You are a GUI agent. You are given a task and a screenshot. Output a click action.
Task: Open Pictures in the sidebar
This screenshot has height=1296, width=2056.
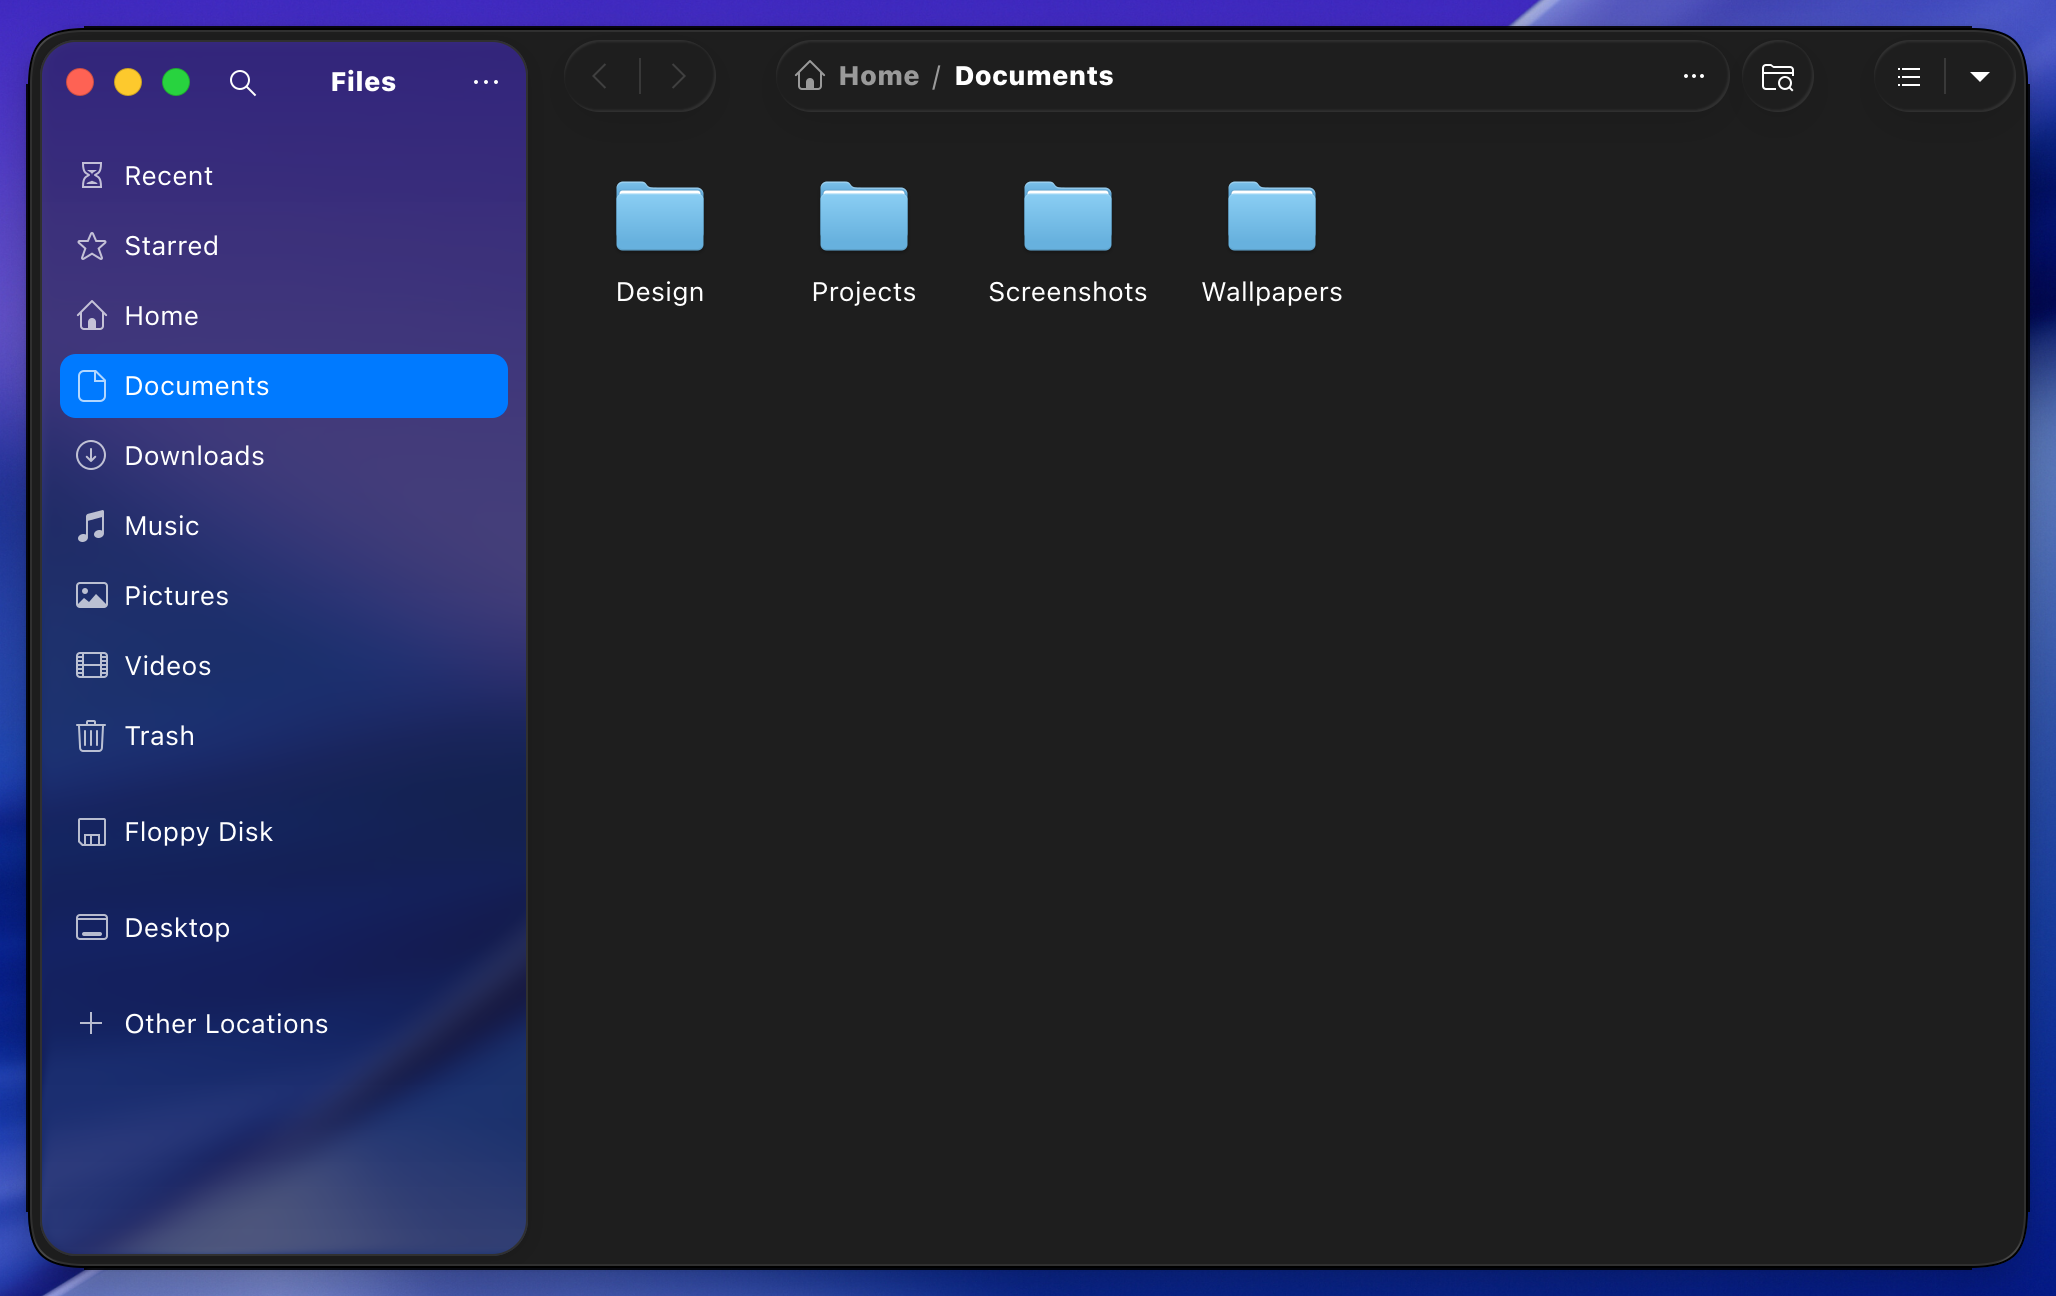[x=284, y=596]
